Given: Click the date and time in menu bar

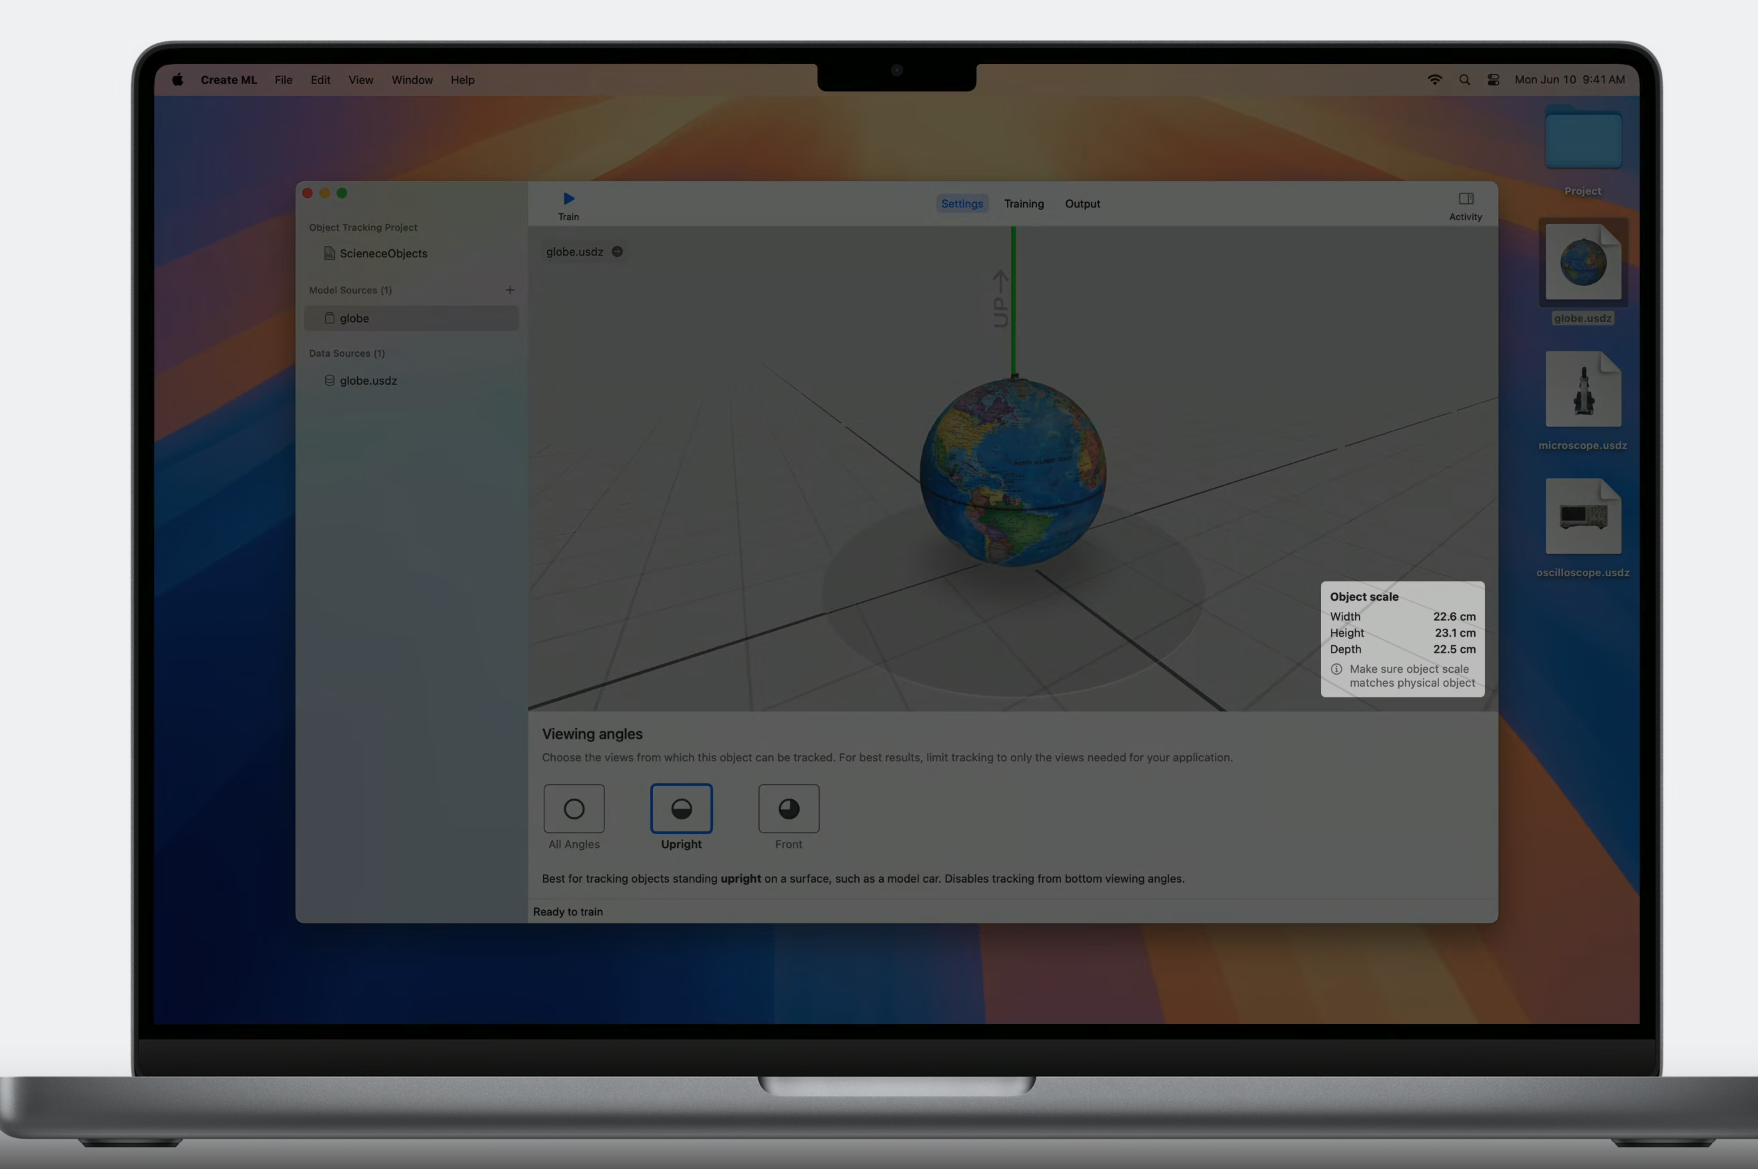Looking at the screenshot, I should tap(1569, 80).
